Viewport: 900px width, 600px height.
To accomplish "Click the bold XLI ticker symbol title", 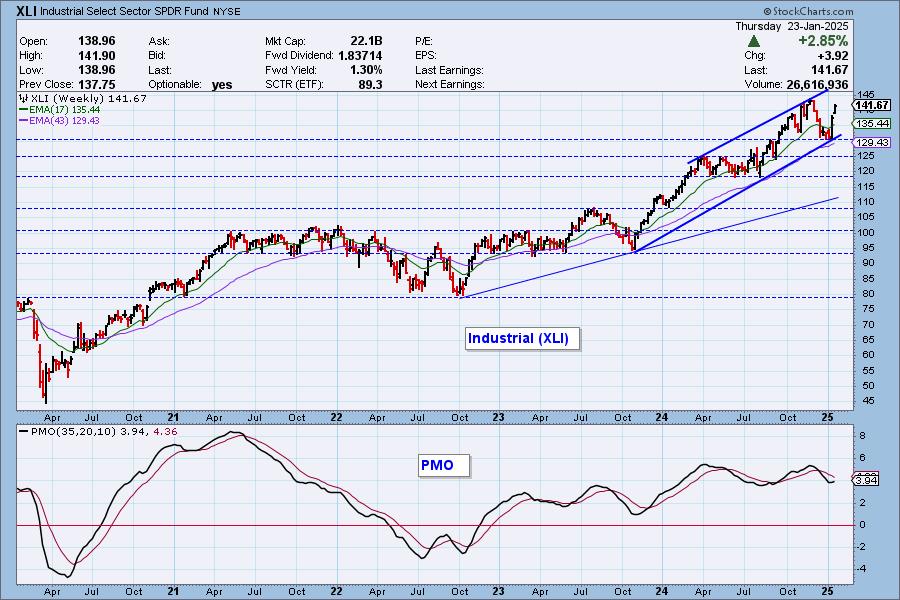I will click(x=26, y=11).
